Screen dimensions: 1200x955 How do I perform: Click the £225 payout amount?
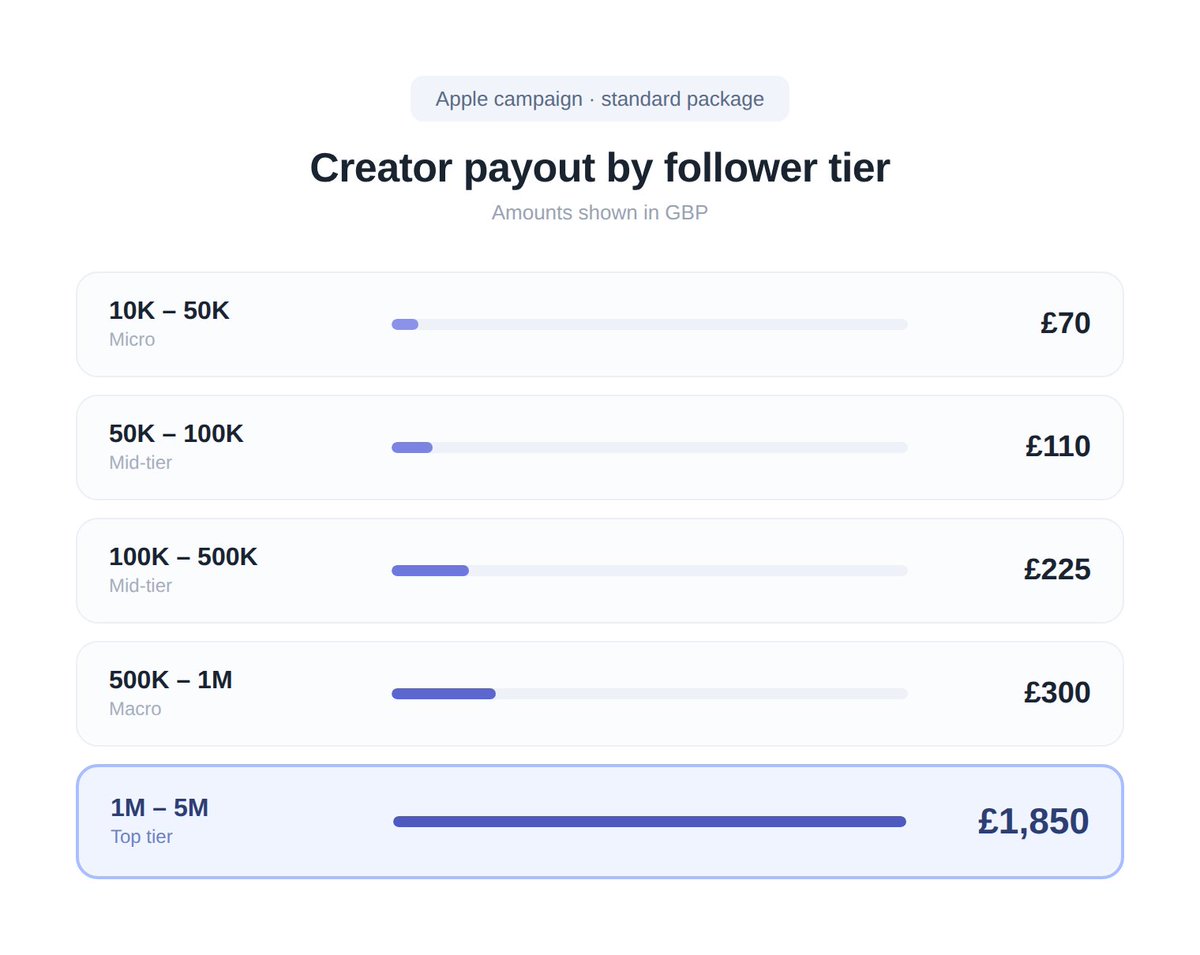1057,569
